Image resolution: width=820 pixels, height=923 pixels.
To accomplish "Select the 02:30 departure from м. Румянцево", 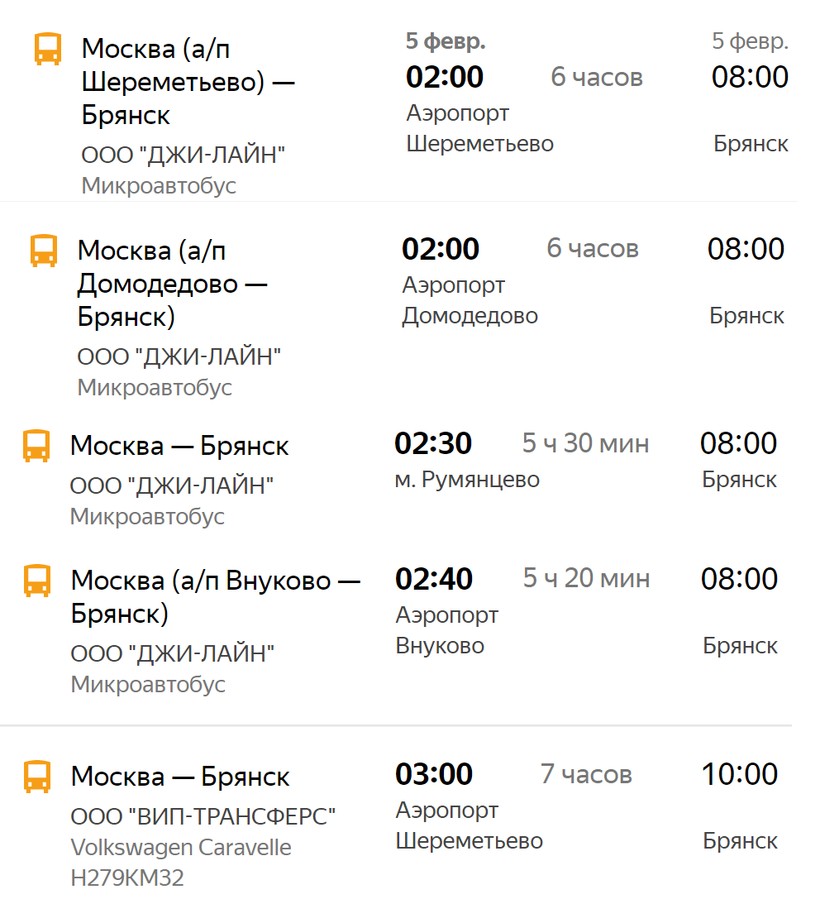I will pos(433,443).
